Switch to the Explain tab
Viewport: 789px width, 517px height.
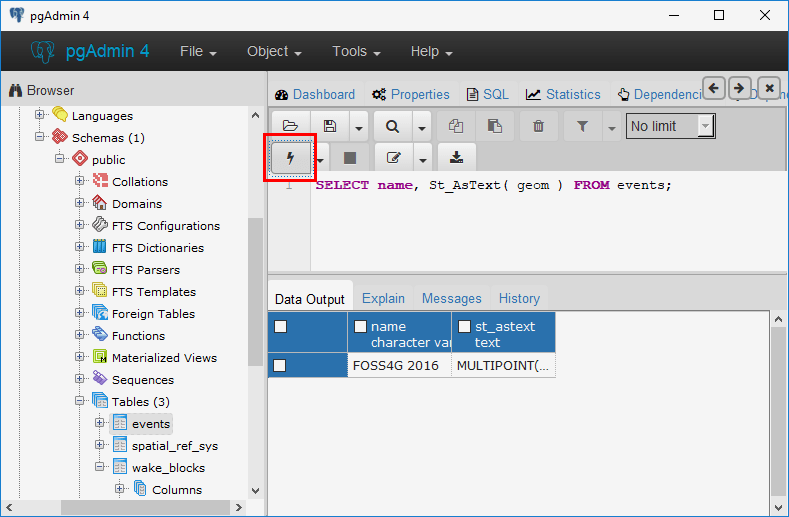click(383, 299)
